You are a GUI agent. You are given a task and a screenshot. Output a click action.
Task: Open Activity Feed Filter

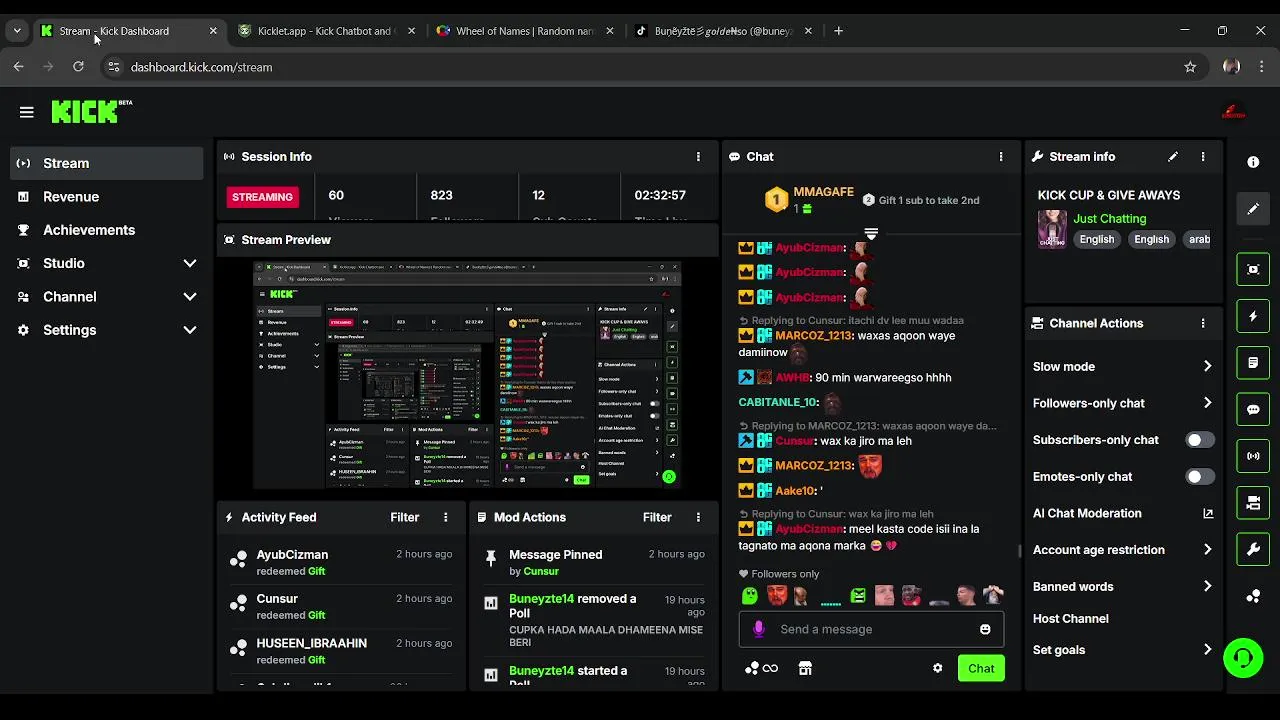click(x=405, y=517)
